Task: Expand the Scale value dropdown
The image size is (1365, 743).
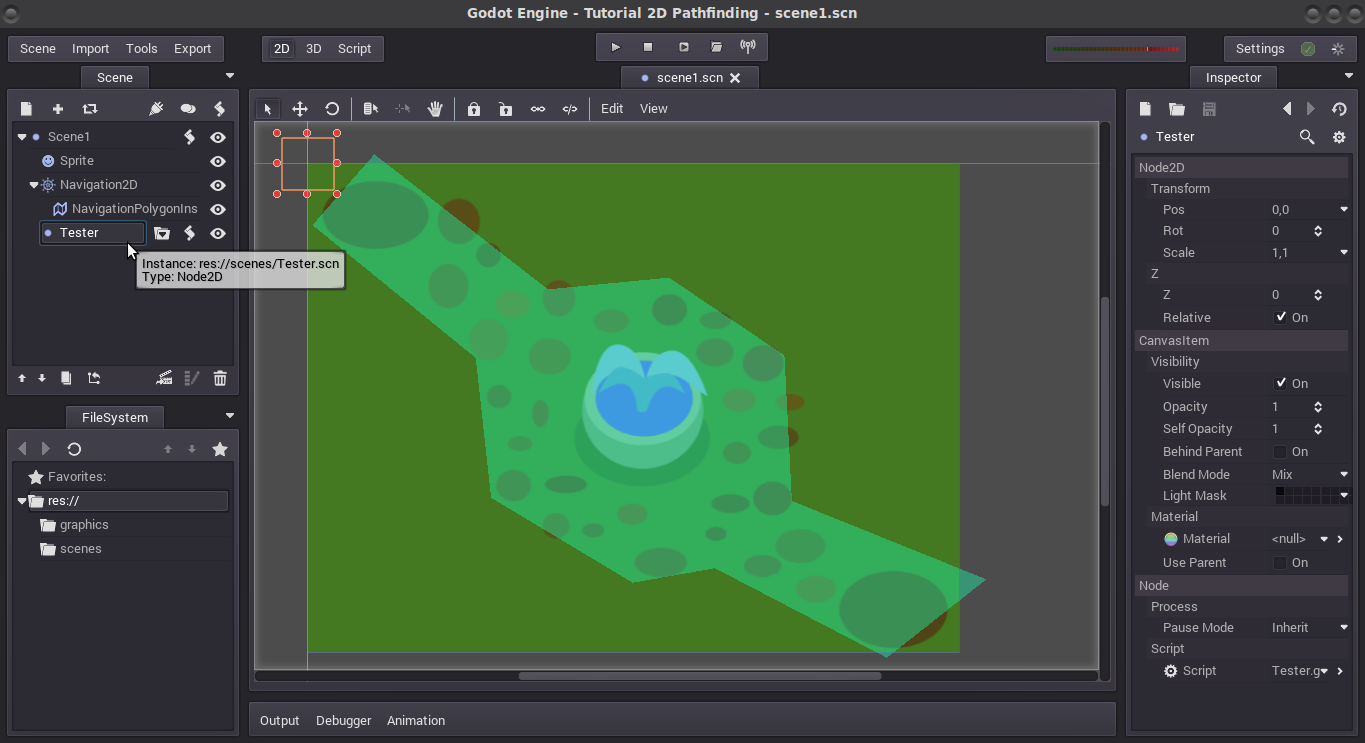Action: [x=1344, y=253]
